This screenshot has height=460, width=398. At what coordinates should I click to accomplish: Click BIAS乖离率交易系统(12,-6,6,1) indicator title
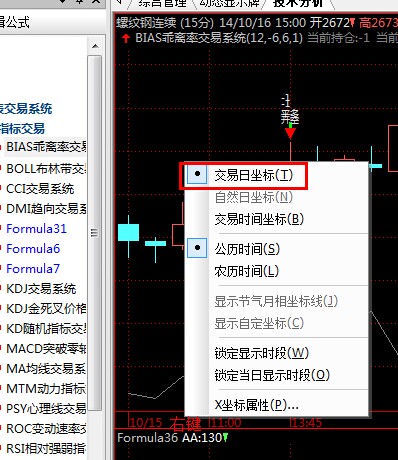point(219,38)
